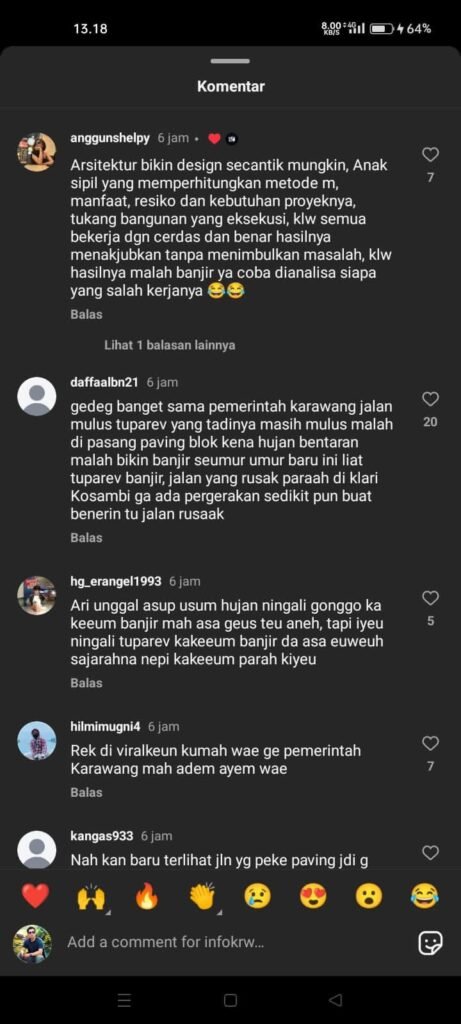This screenshot has width=461, height=1024.
Task: Like daffaalbn21's comment about paving blok
Action: pyautogui.click(x=430, y=399)
